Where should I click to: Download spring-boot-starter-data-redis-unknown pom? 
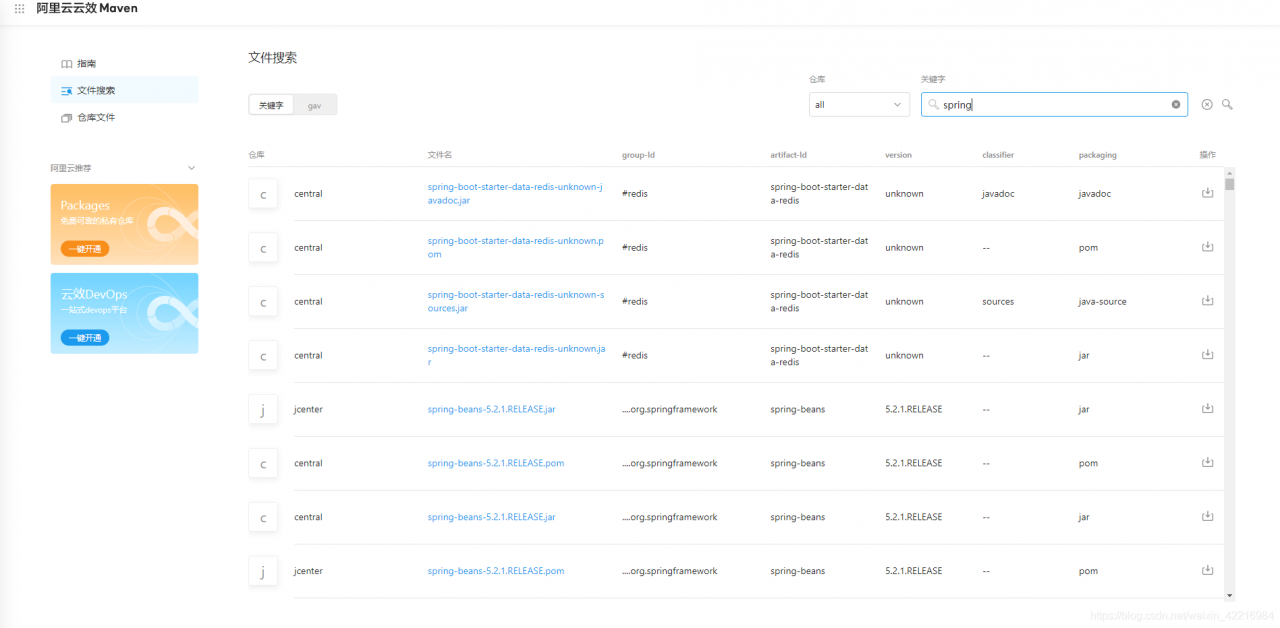pos(1207,247)
